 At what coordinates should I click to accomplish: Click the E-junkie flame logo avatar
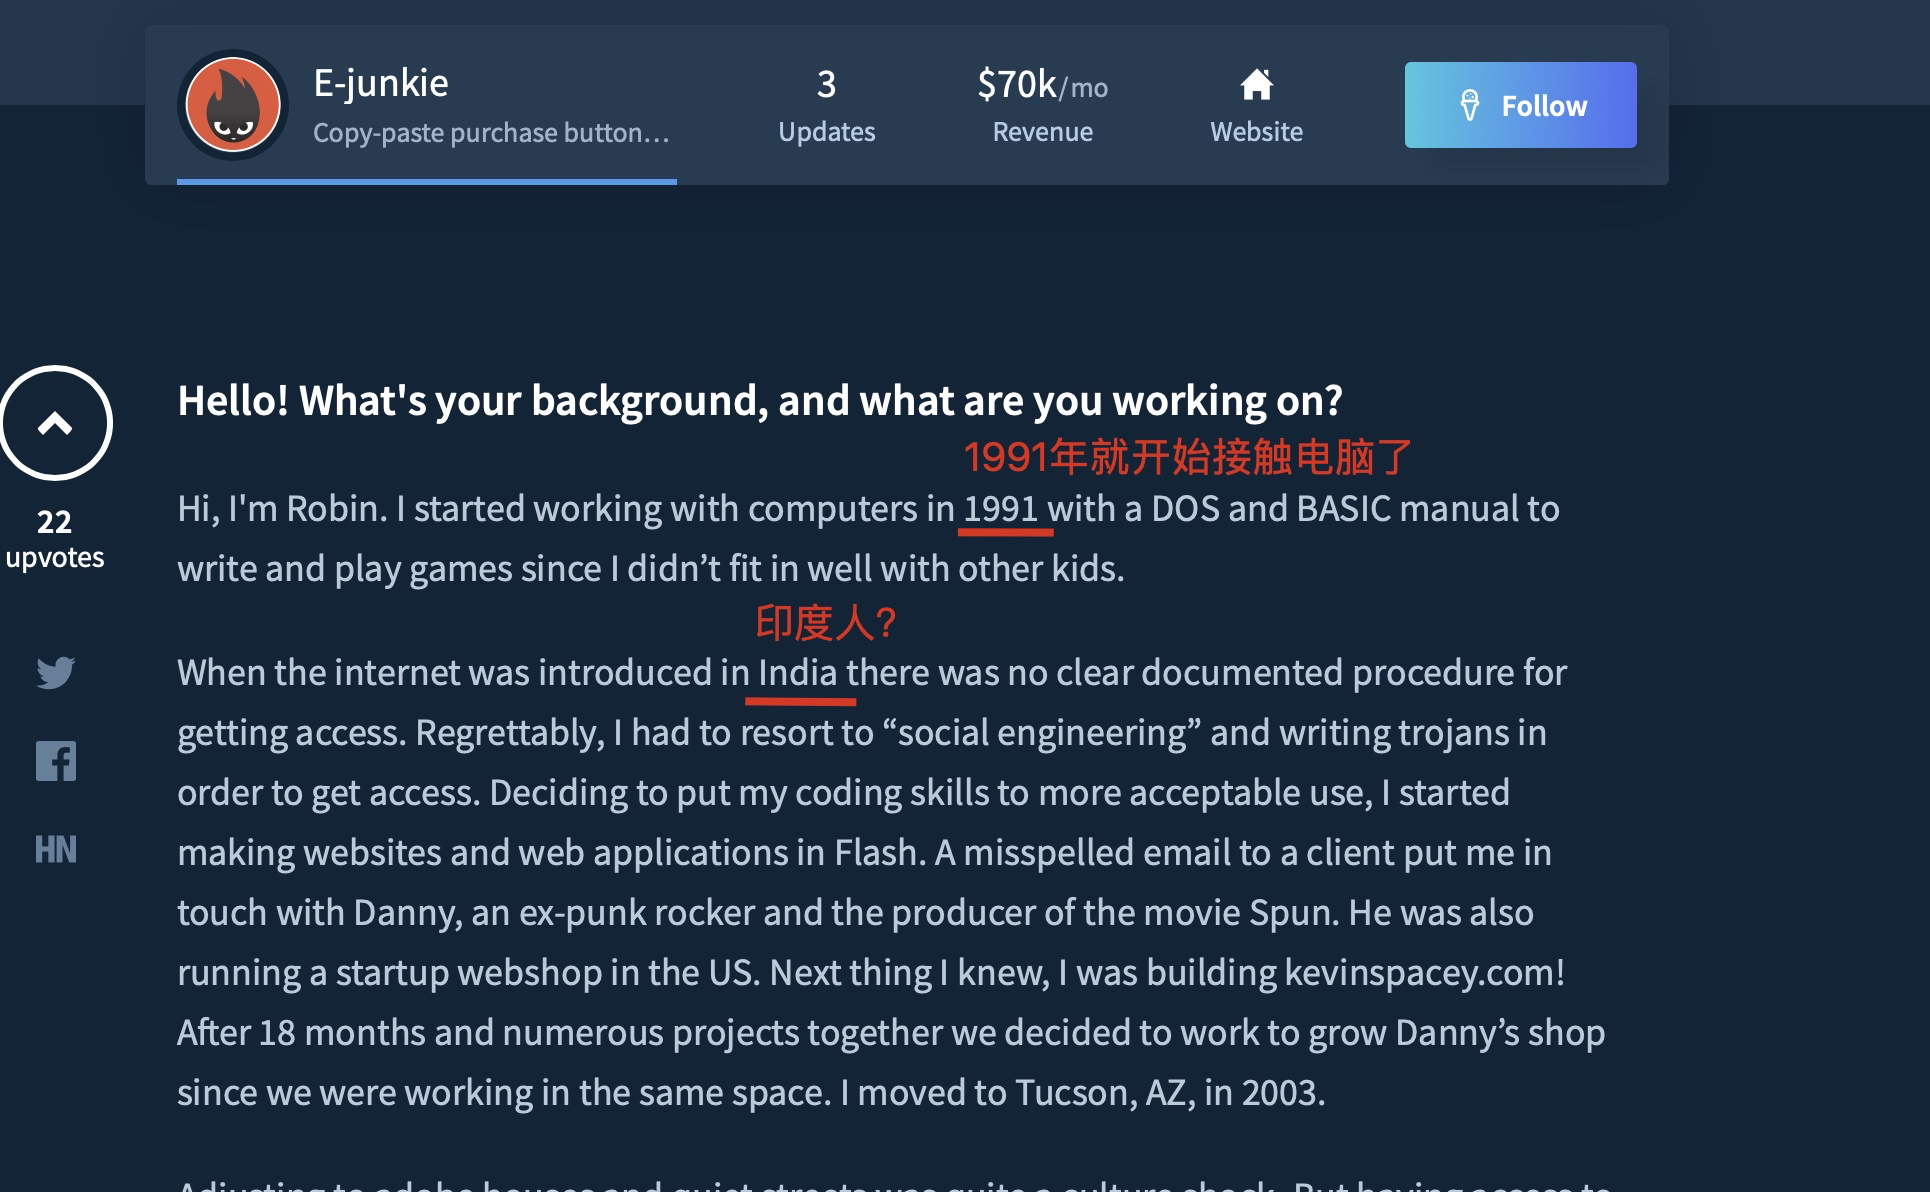[233, 105]
